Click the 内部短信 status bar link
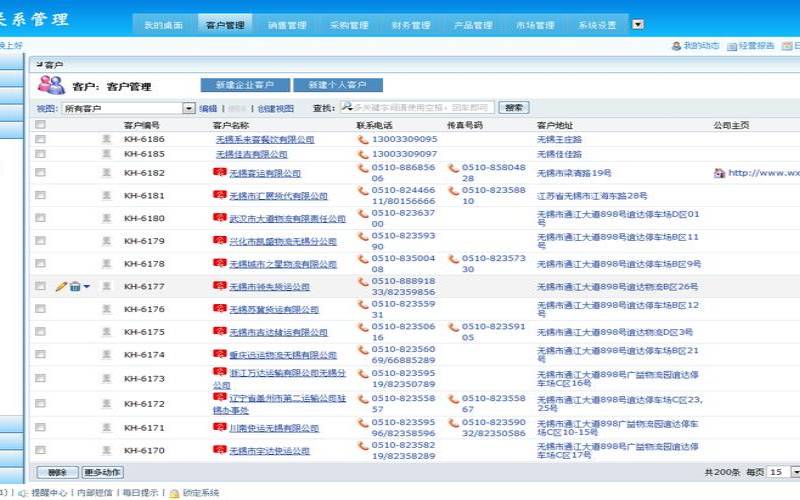The height and width of the screenshot is (500, 800). [x=94, y=493]
